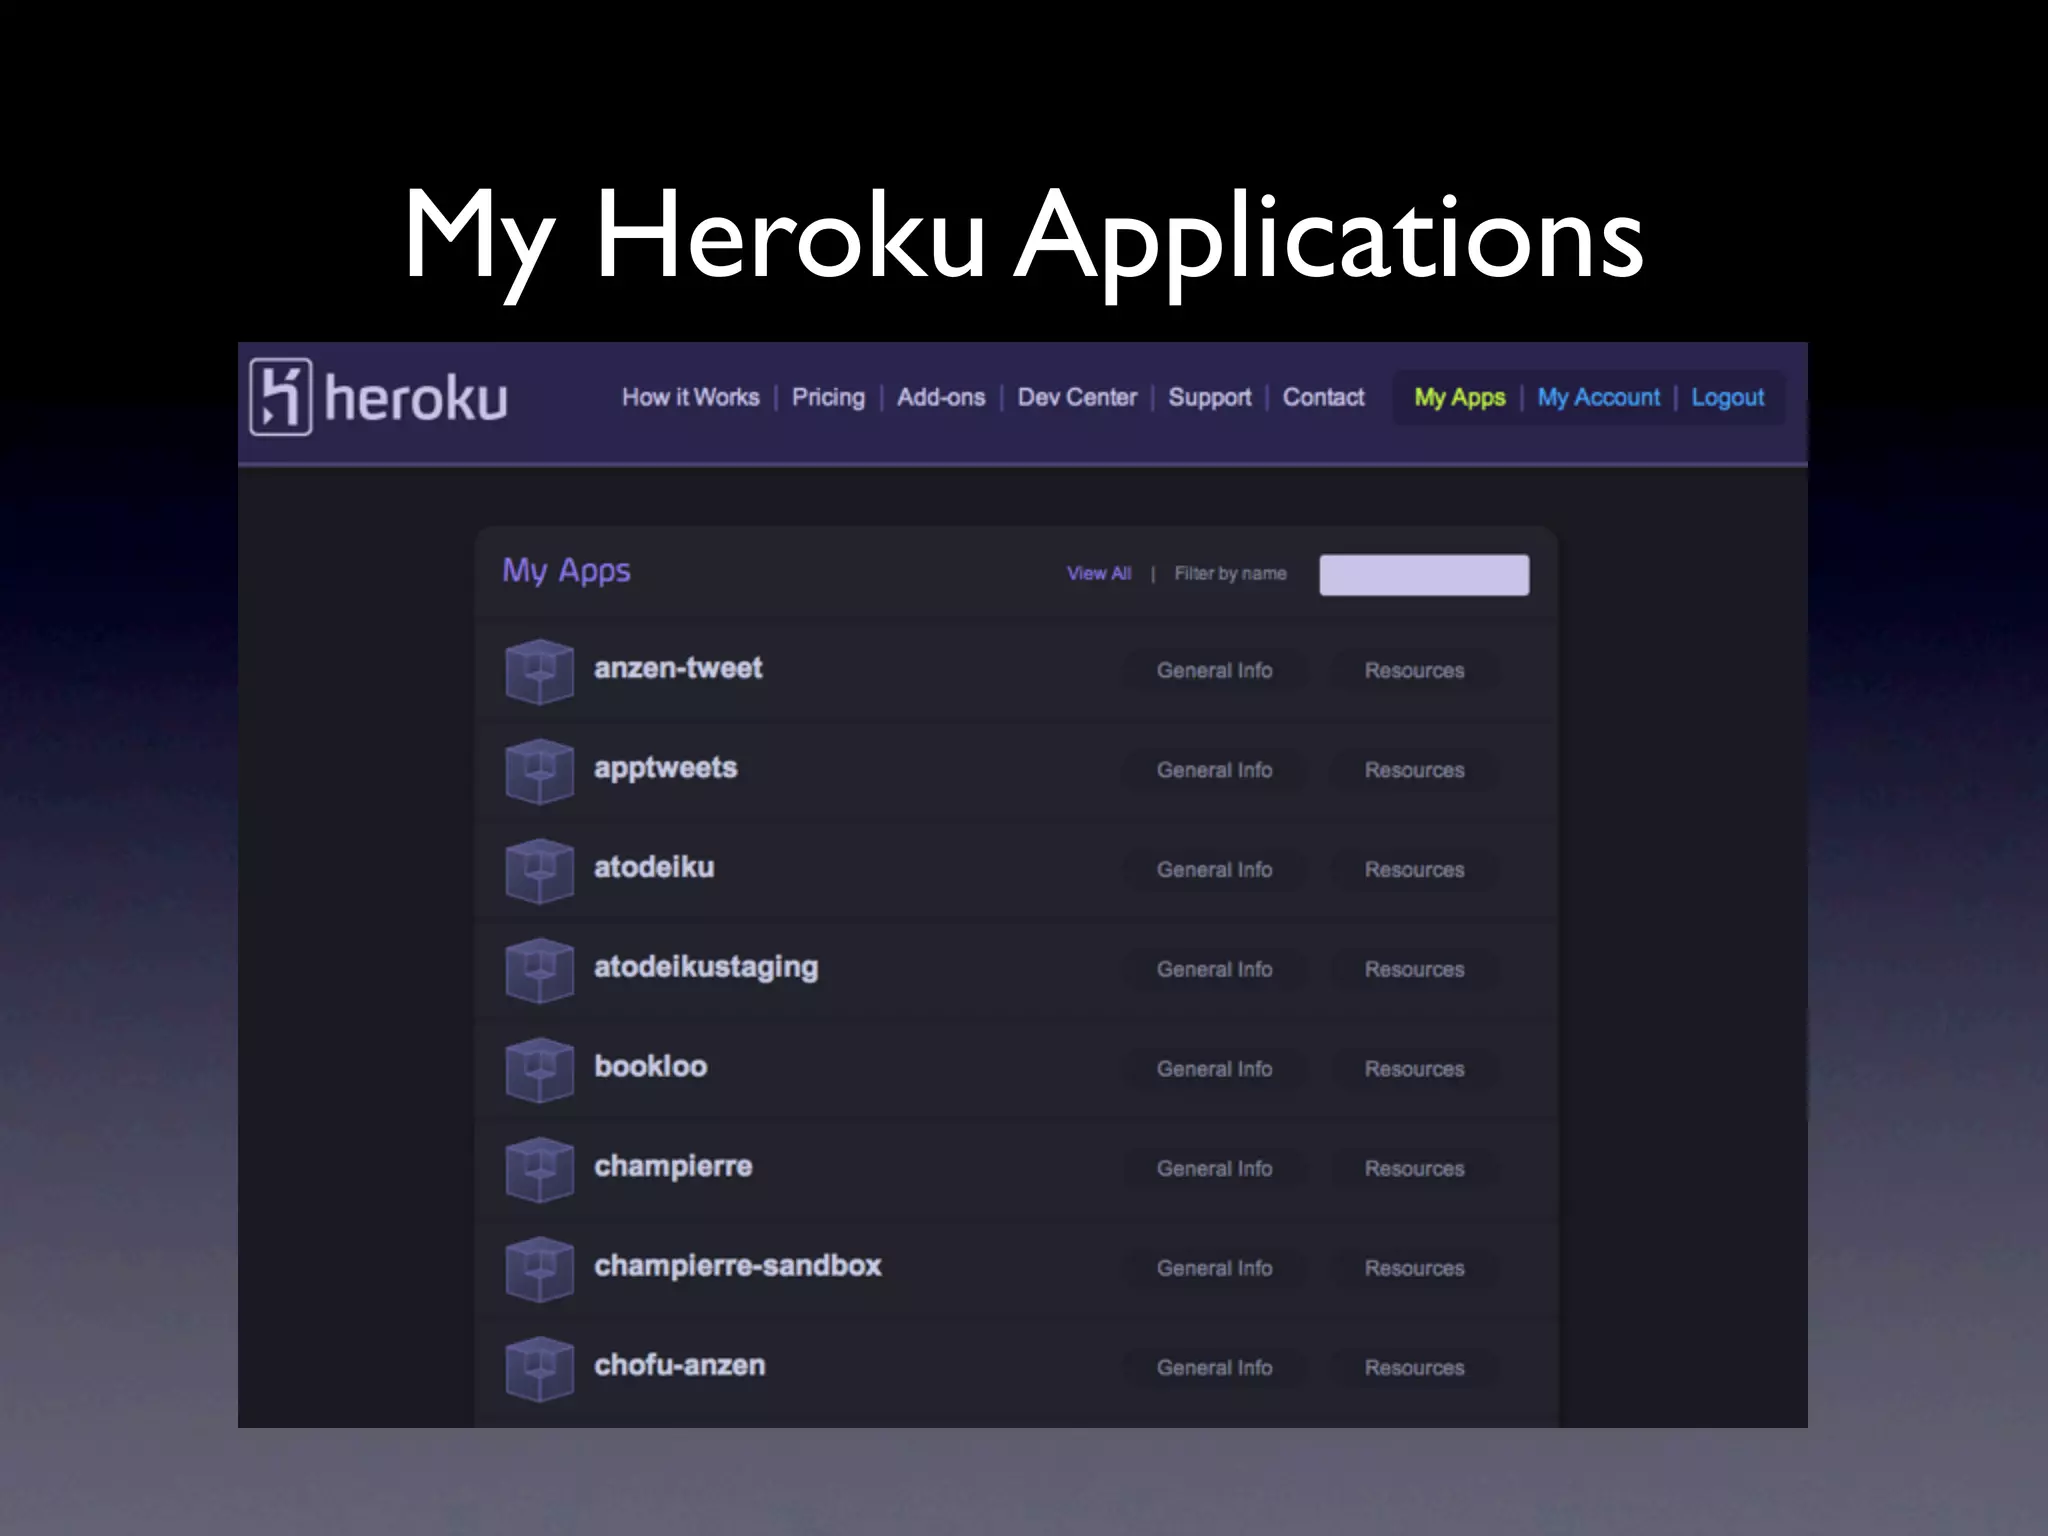Screen dimensions: 2048x1536
Task: Click Resources for atodeikustaging
Action: tap(1414, 970)
